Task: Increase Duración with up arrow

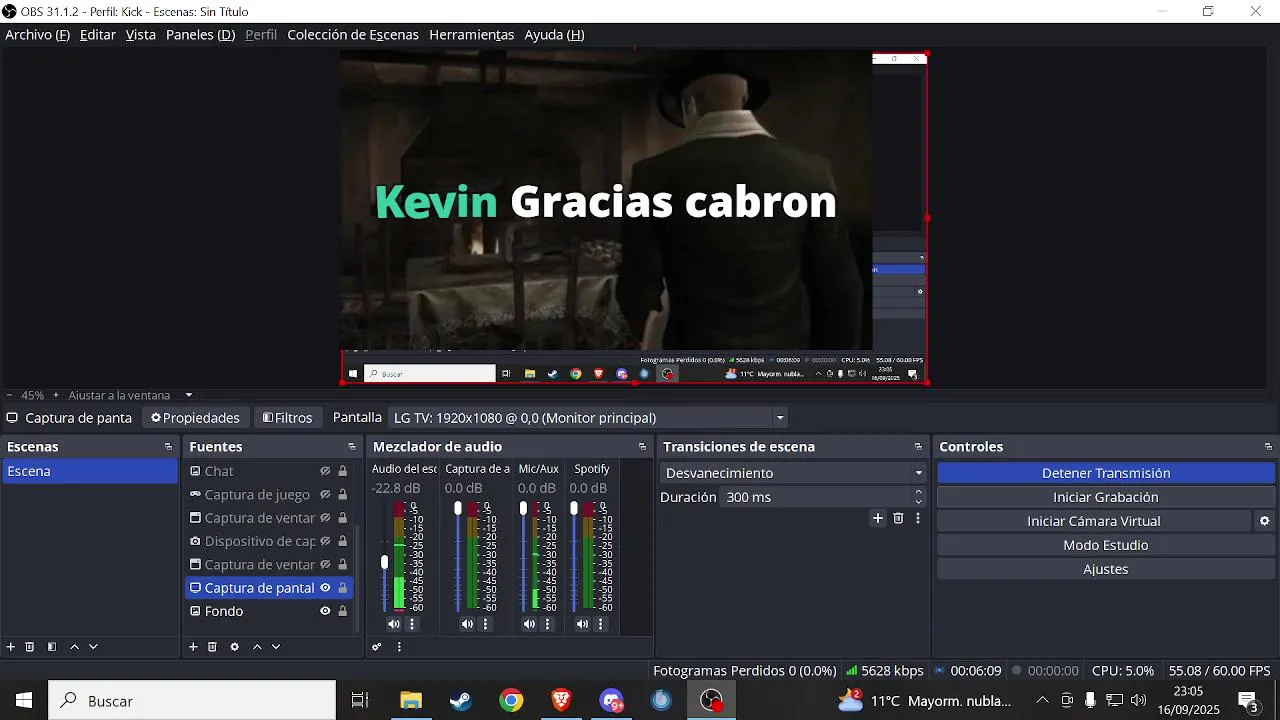Action: tap(918, 491)
